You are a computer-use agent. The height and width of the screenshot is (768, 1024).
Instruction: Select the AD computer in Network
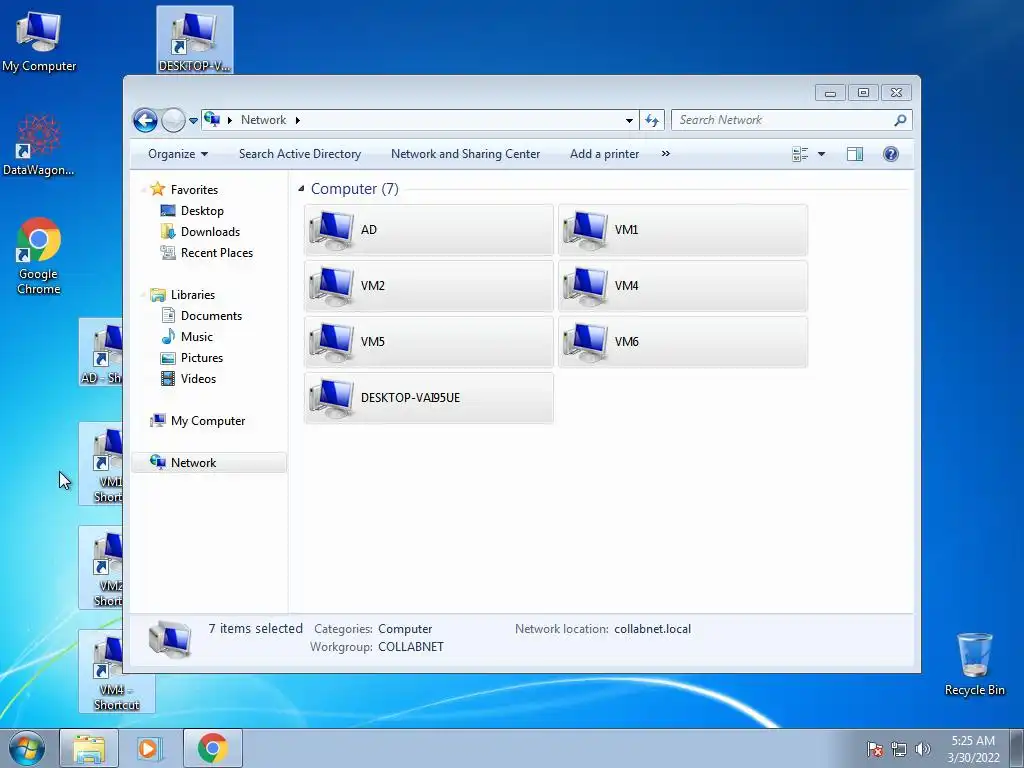coord(428,230)
